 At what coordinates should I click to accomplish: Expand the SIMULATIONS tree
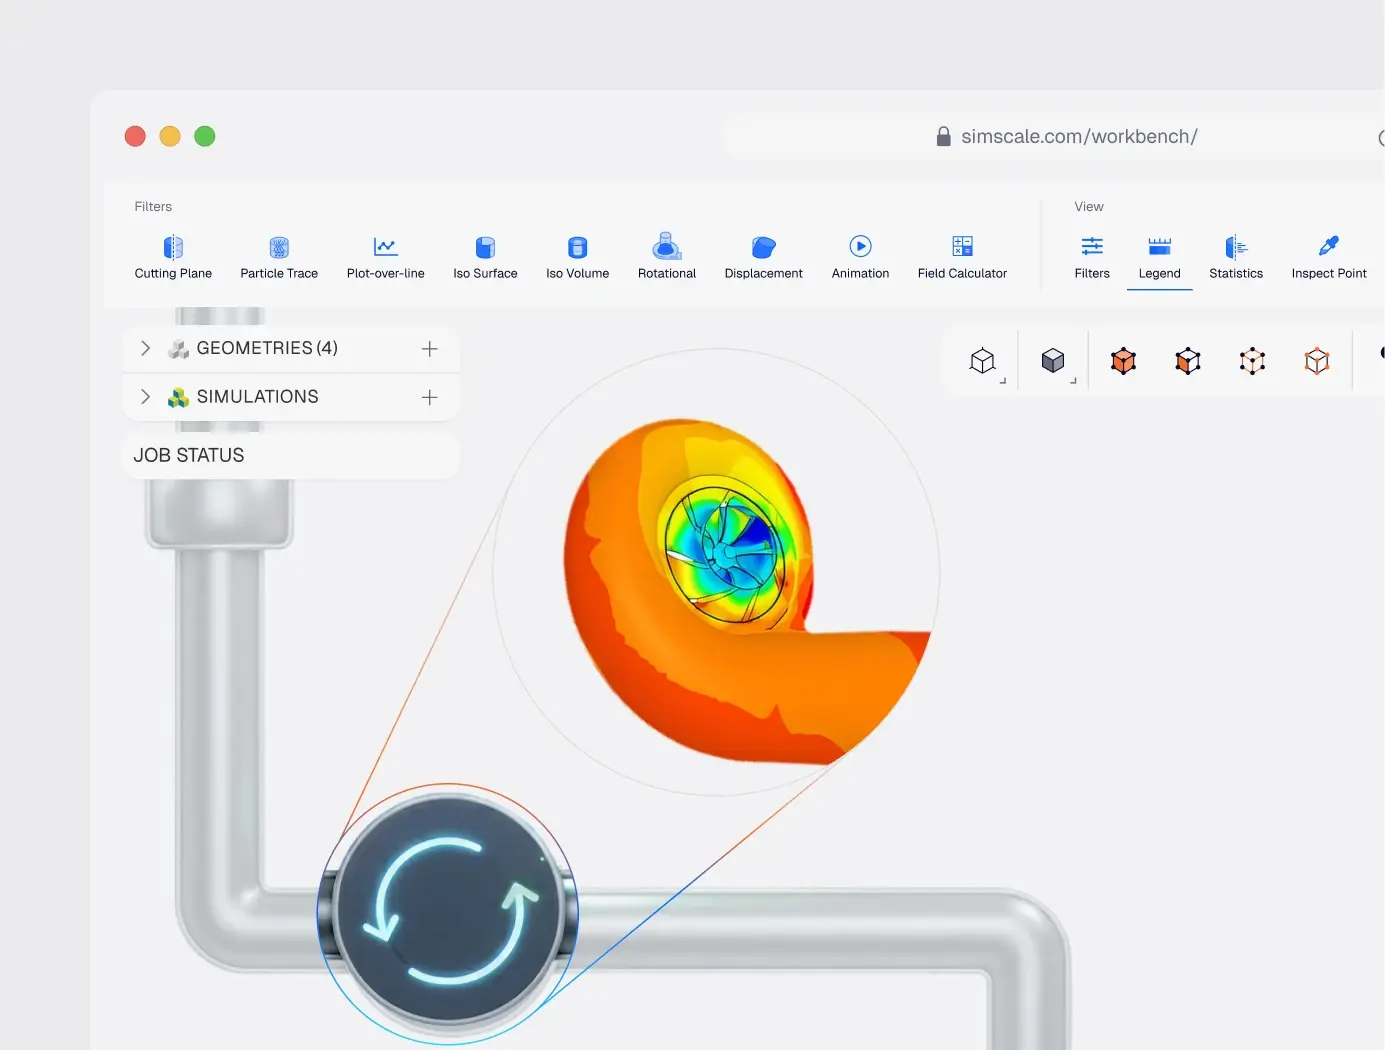click(146, 397)
